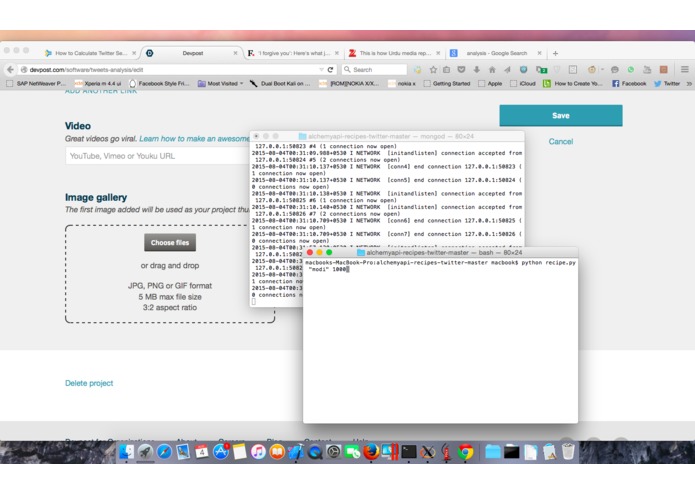Open Terminal from the dock
The image size is (695, 494).
[409, 452]
